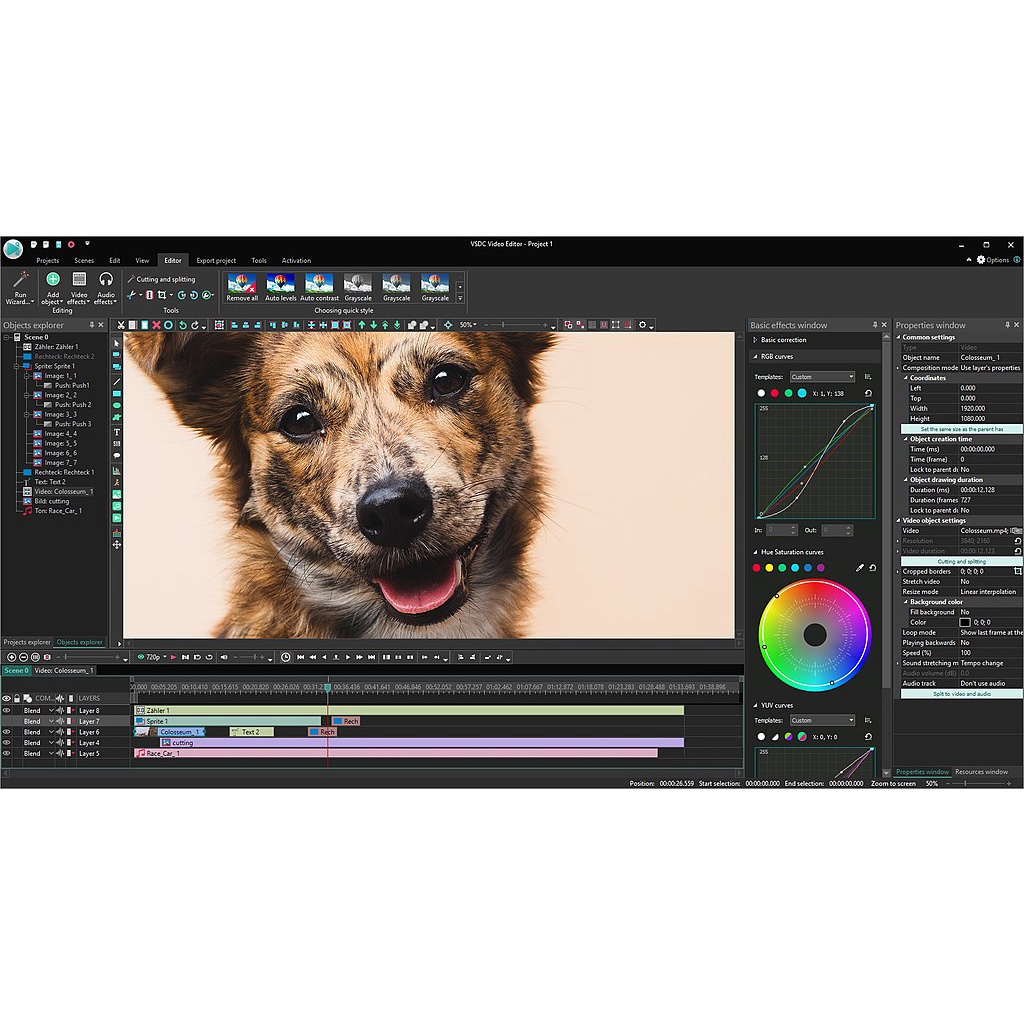Click the crop icon beside Cropped borders

pyautogui.click(x=1017, y=571)
